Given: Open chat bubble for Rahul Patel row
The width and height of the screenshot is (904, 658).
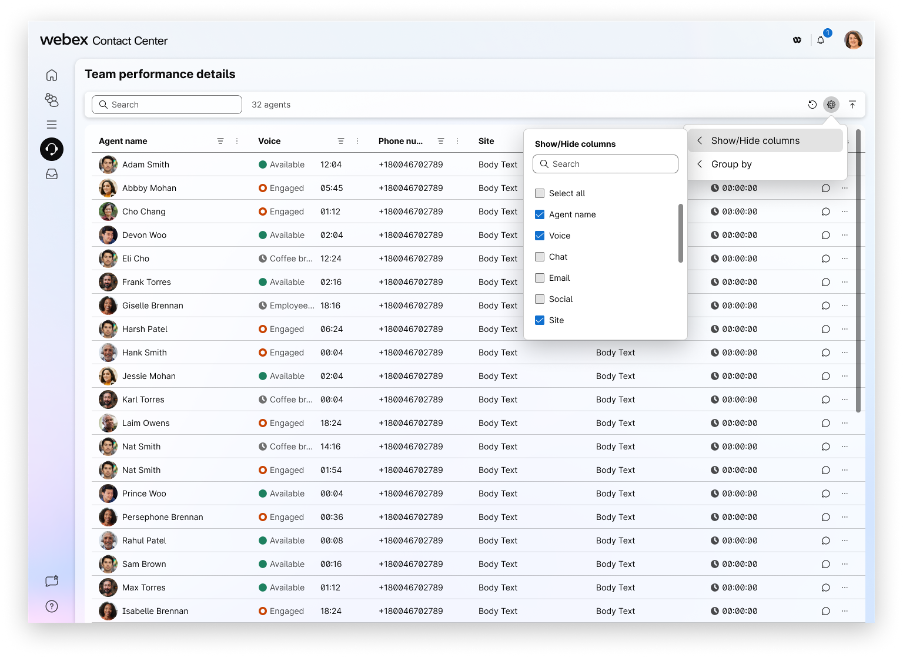Looking at the screenshot, I should [x=825, y=541].
